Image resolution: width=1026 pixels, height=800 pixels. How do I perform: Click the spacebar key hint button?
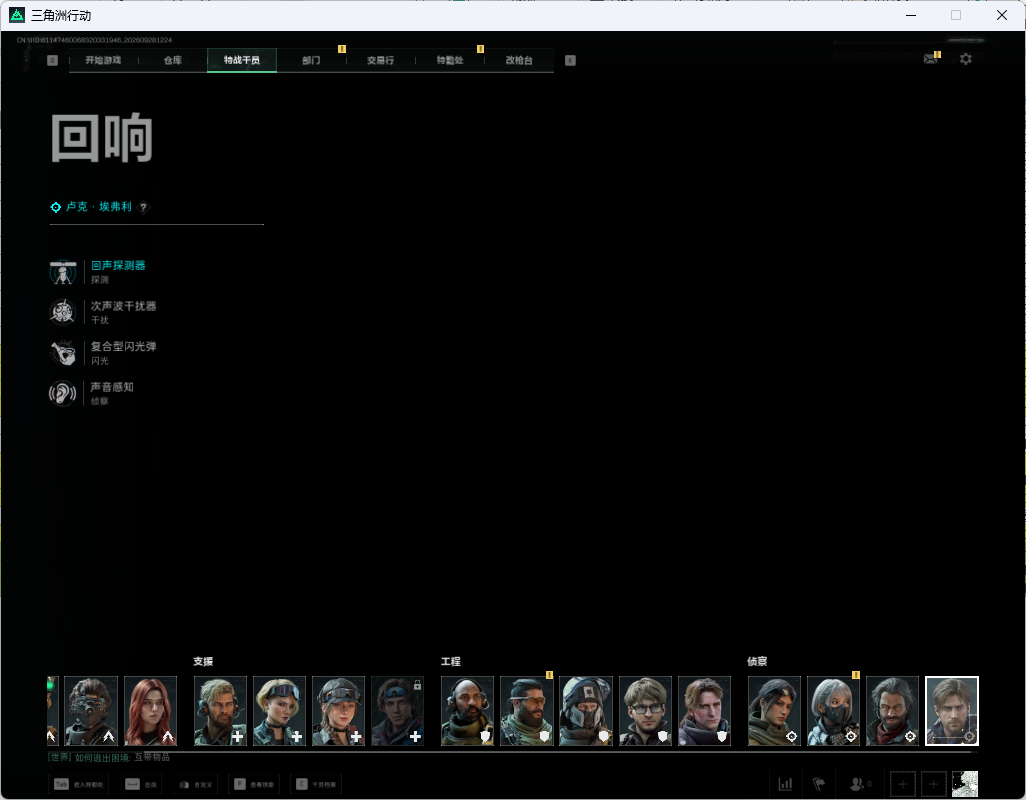[x=141, y=784]
